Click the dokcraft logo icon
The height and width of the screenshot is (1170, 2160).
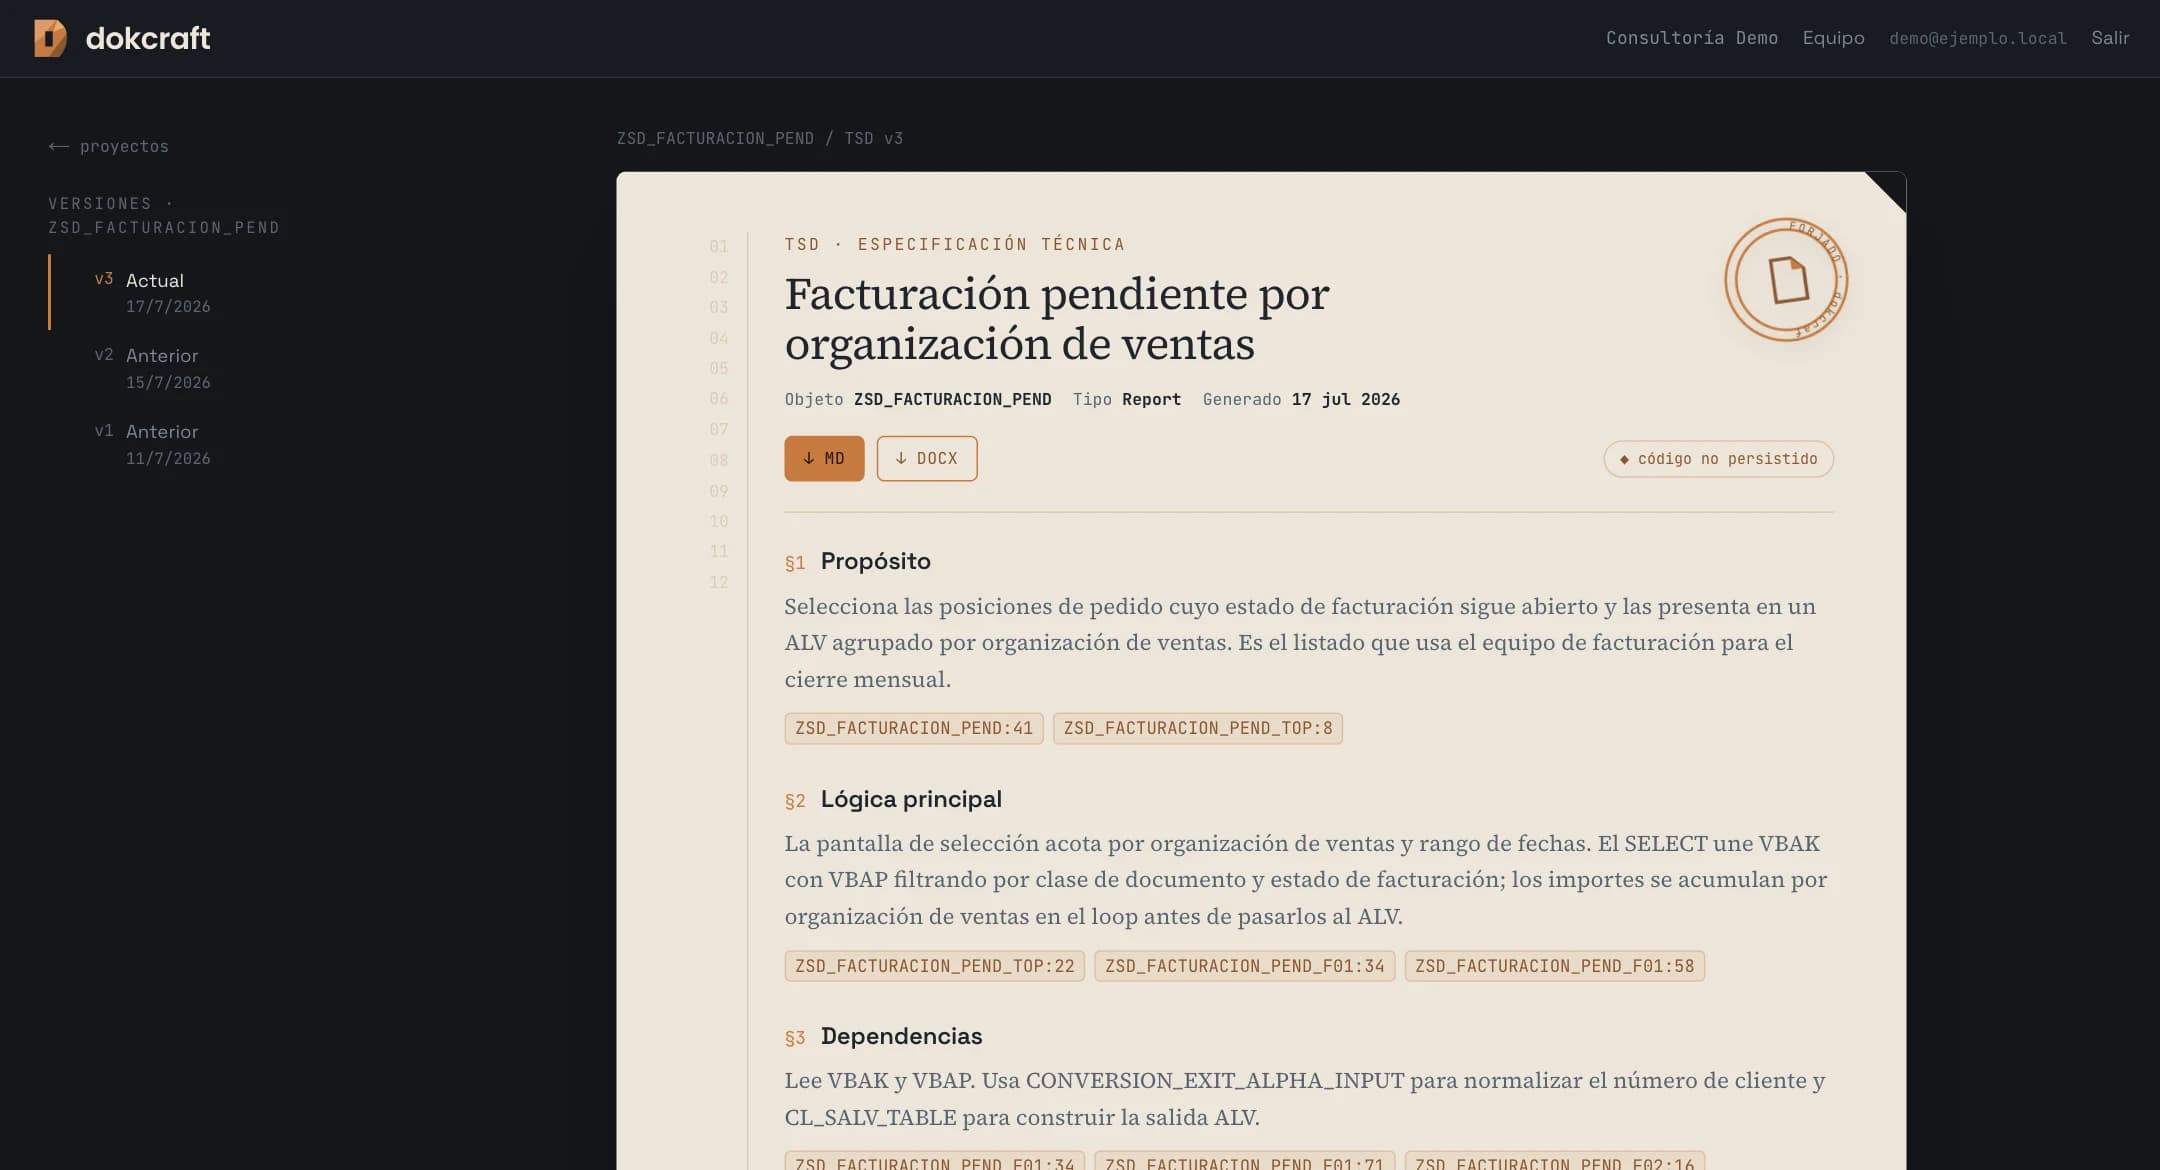(50, 38)
